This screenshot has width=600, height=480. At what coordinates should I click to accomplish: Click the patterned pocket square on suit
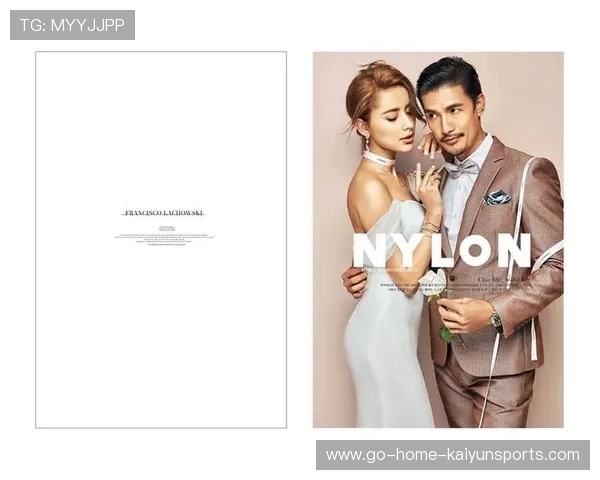pyautogui.click(x=498, y=197)
